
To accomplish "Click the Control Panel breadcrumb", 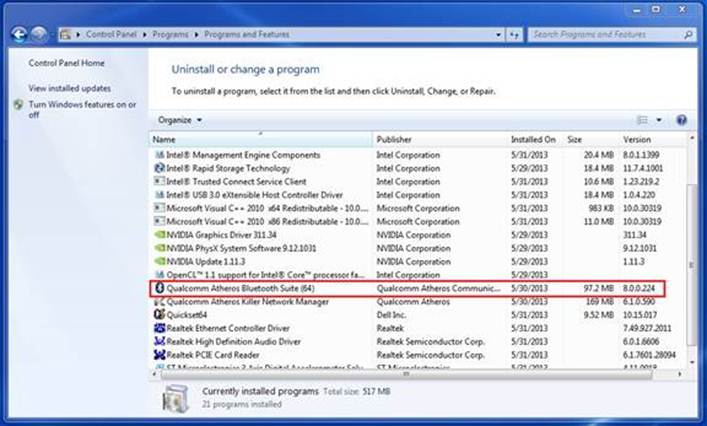I will point(111,35).
